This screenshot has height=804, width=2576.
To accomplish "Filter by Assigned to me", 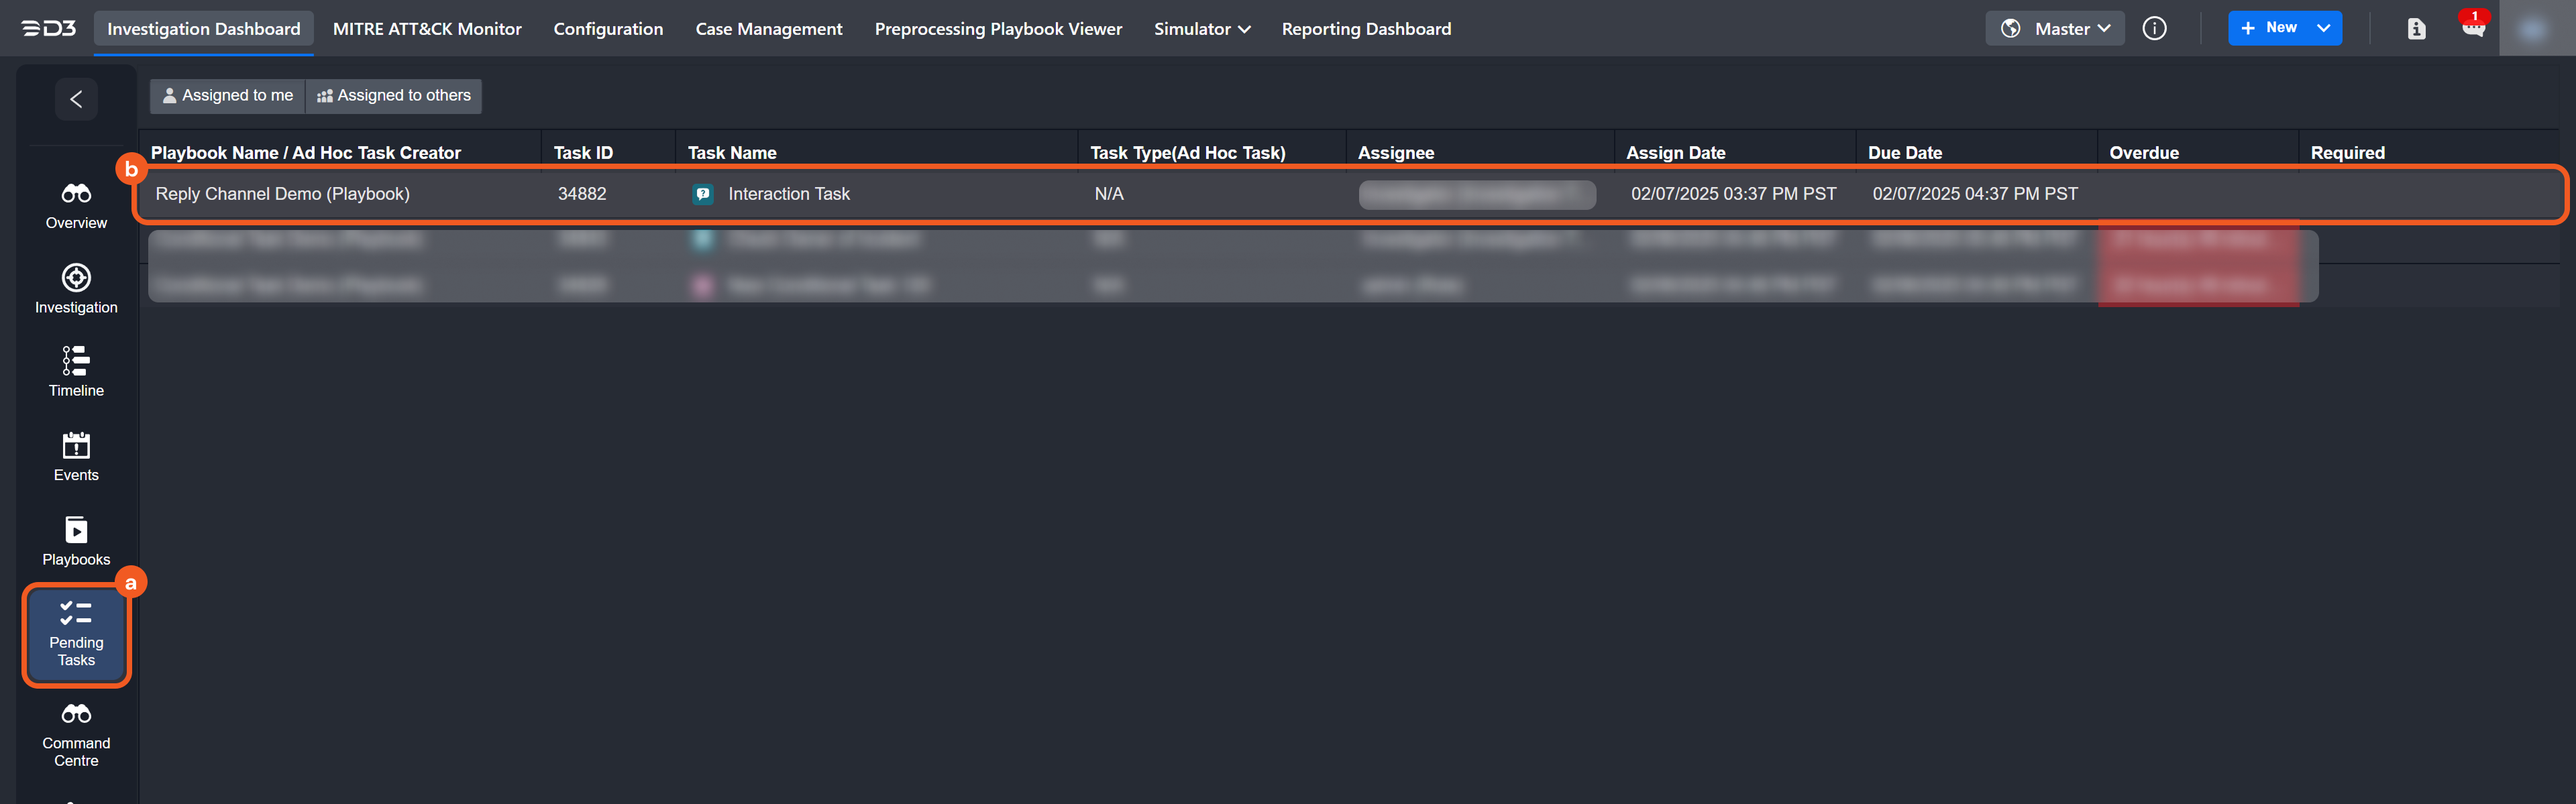I will point(227,96).
